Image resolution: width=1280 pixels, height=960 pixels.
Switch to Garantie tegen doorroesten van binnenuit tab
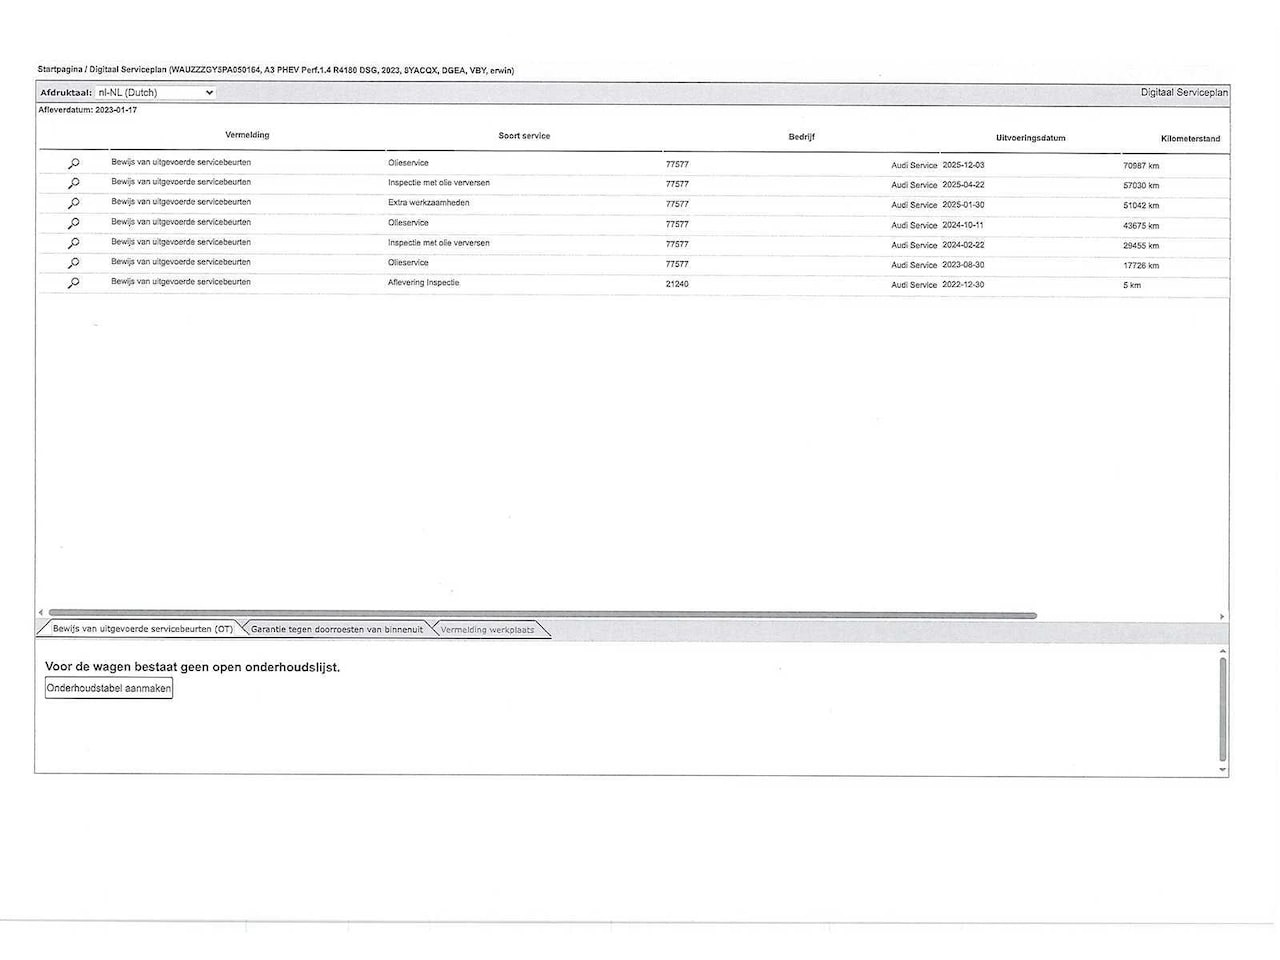[x=337, y=629]
